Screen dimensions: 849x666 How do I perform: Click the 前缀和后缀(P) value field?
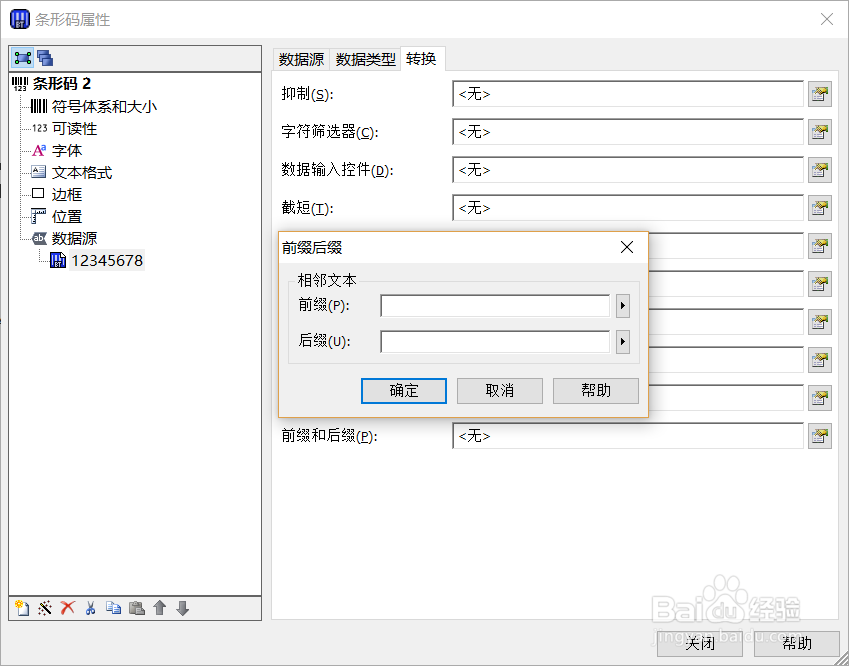628,436
